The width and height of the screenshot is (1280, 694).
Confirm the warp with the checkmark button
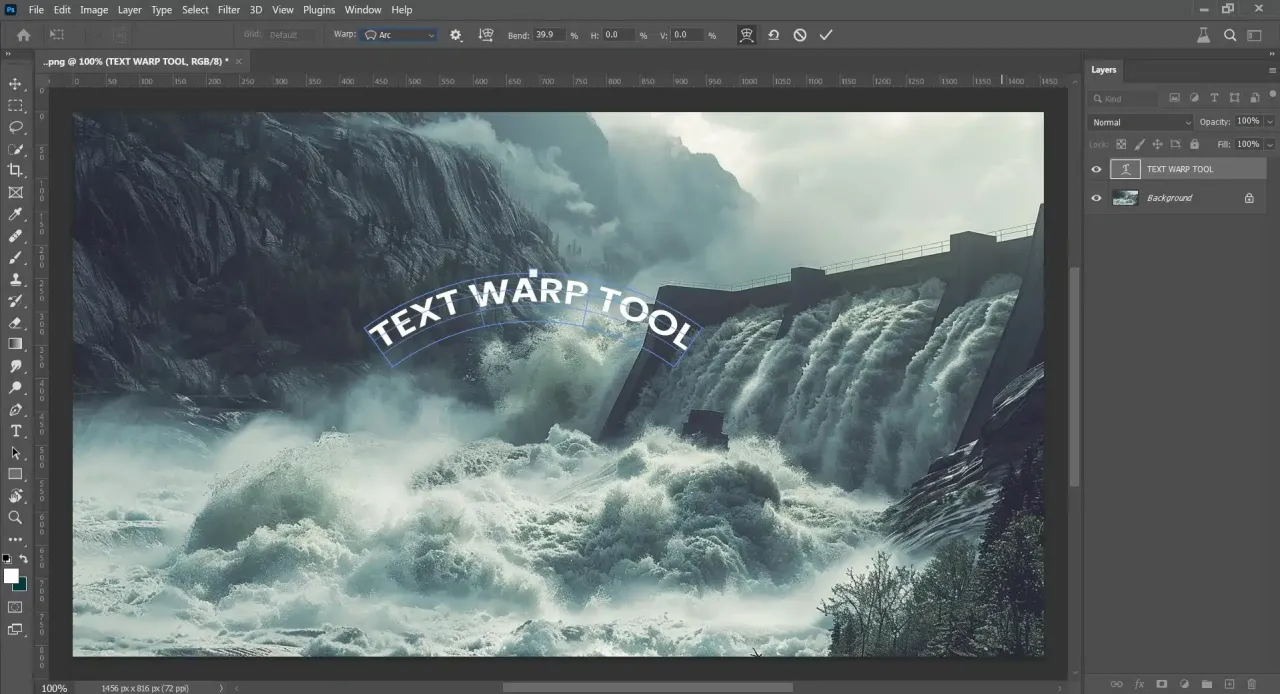click(x=825, y=35)
